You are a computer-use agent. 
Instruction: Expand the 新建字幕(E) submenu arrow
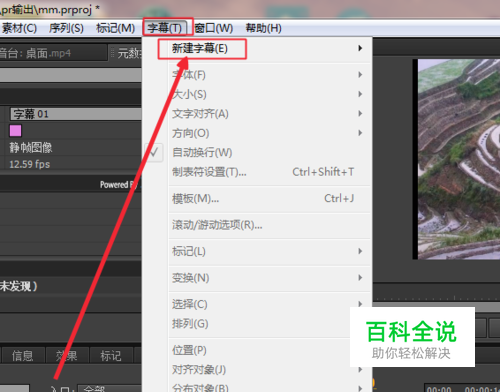(360, 48)
